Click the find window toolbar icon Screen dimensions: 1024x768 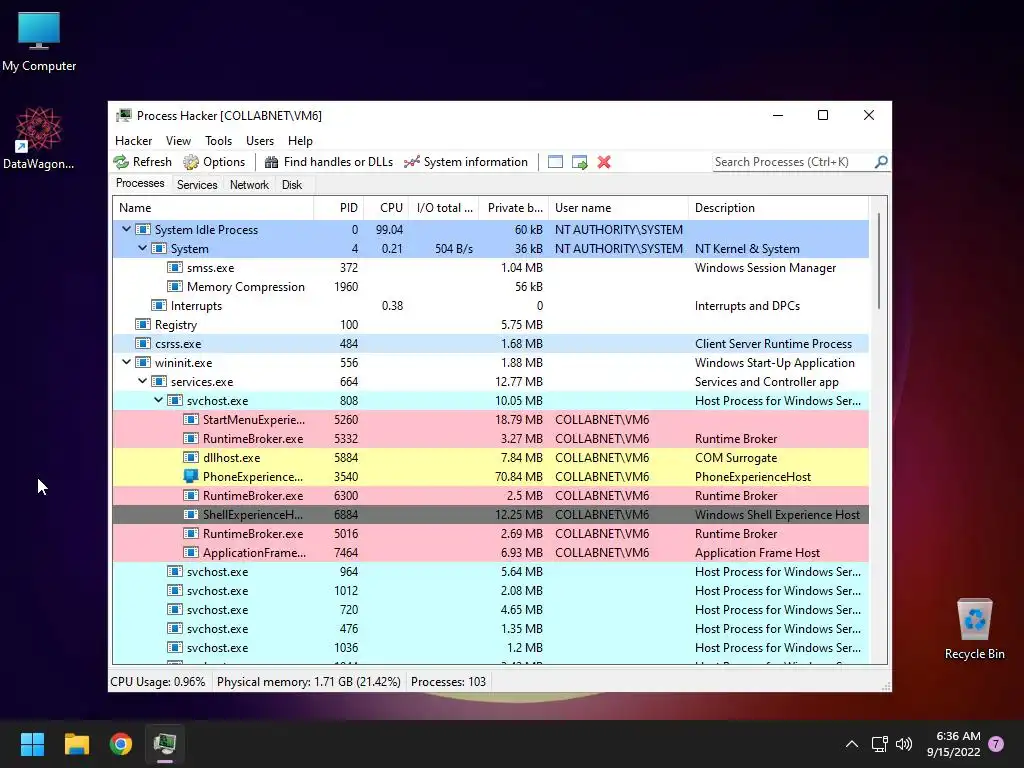point(555,162)
